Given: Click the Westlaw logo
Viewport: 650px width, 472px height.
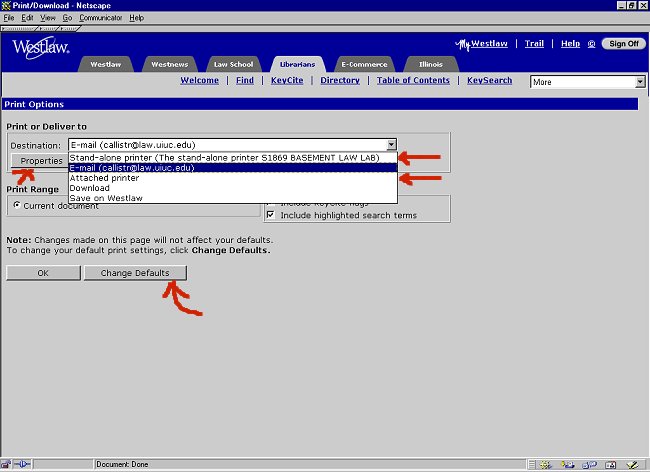Looking at the screenshot, I should pyautogui.click(x=41, y=47).
